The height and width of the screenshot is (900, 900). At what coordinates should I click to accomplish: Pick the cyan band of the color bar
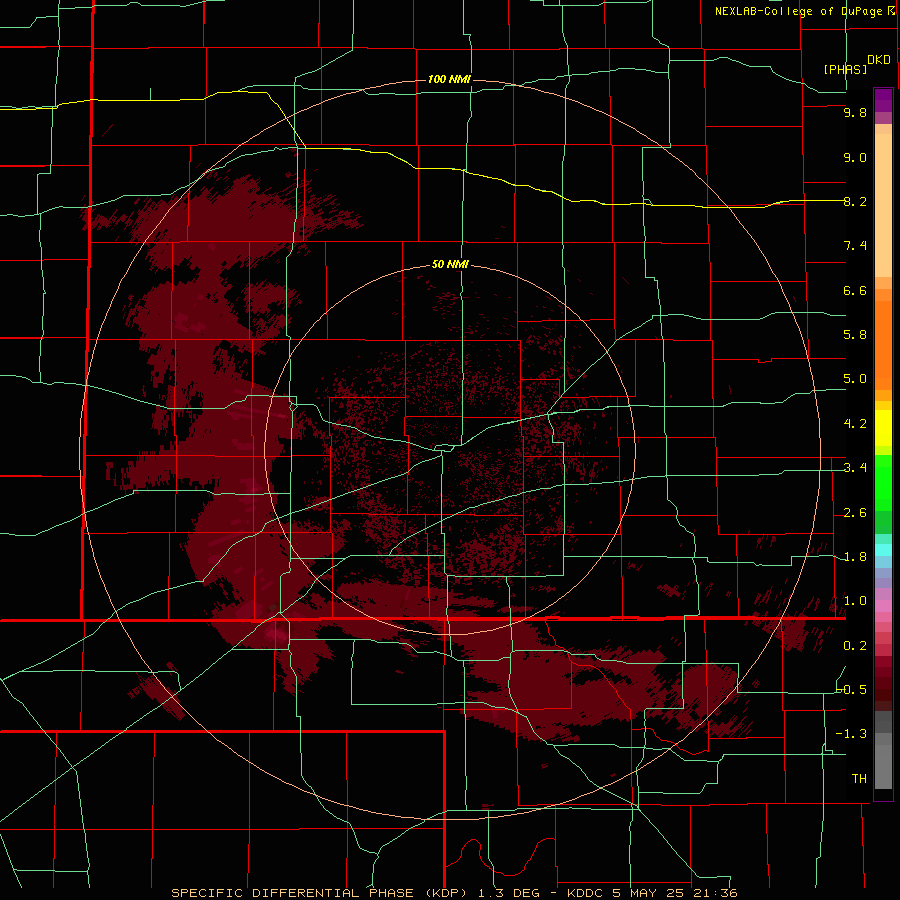pyautogui.click(x=883, y=550)
